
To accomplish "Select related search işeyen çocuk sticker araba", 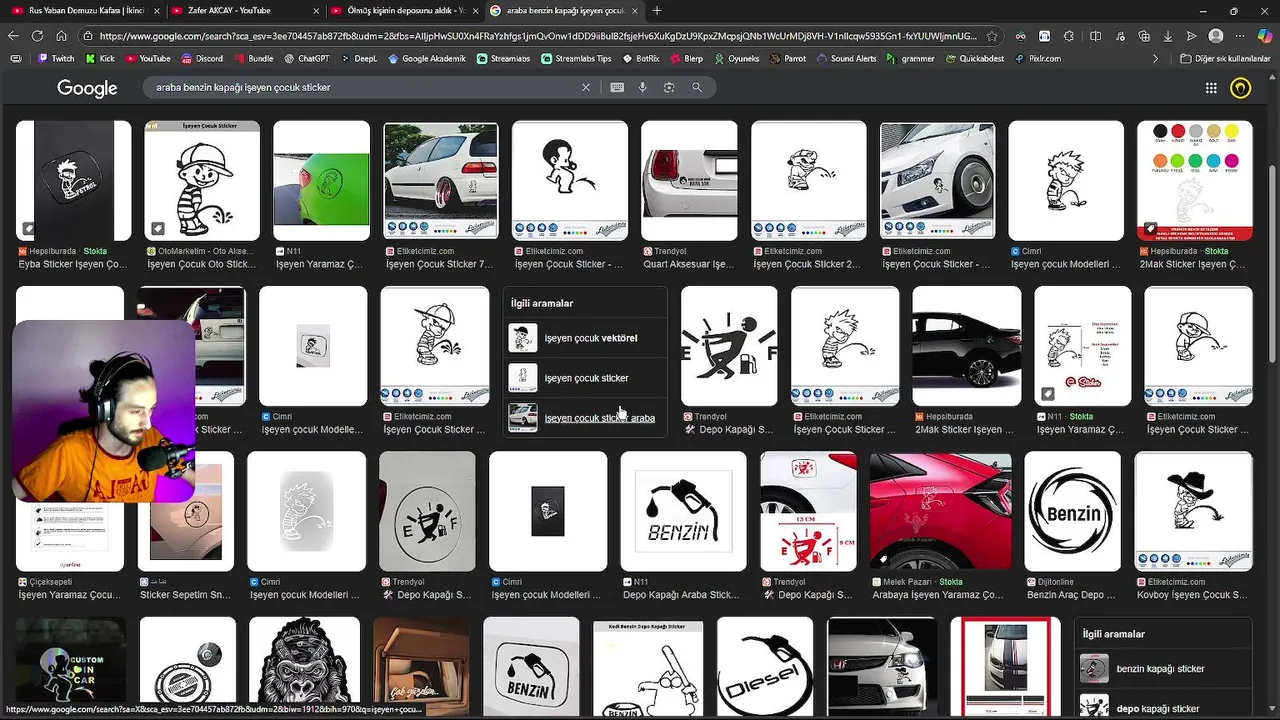I will point(586,418).
